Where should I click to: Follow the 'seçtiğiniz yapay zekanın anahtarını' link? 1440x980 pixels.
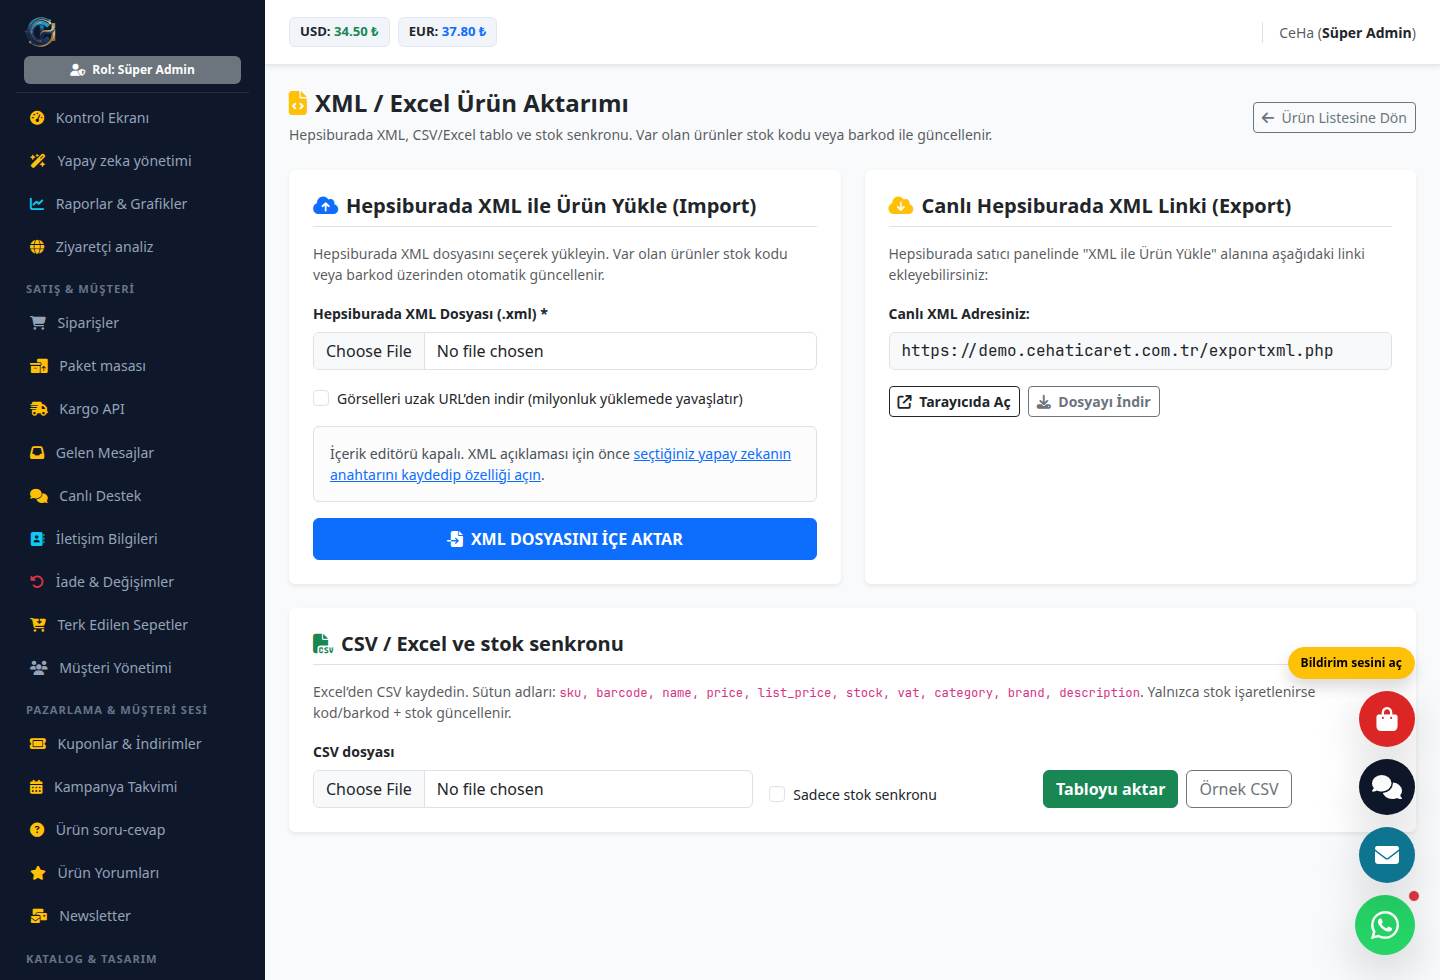[712, 454]
